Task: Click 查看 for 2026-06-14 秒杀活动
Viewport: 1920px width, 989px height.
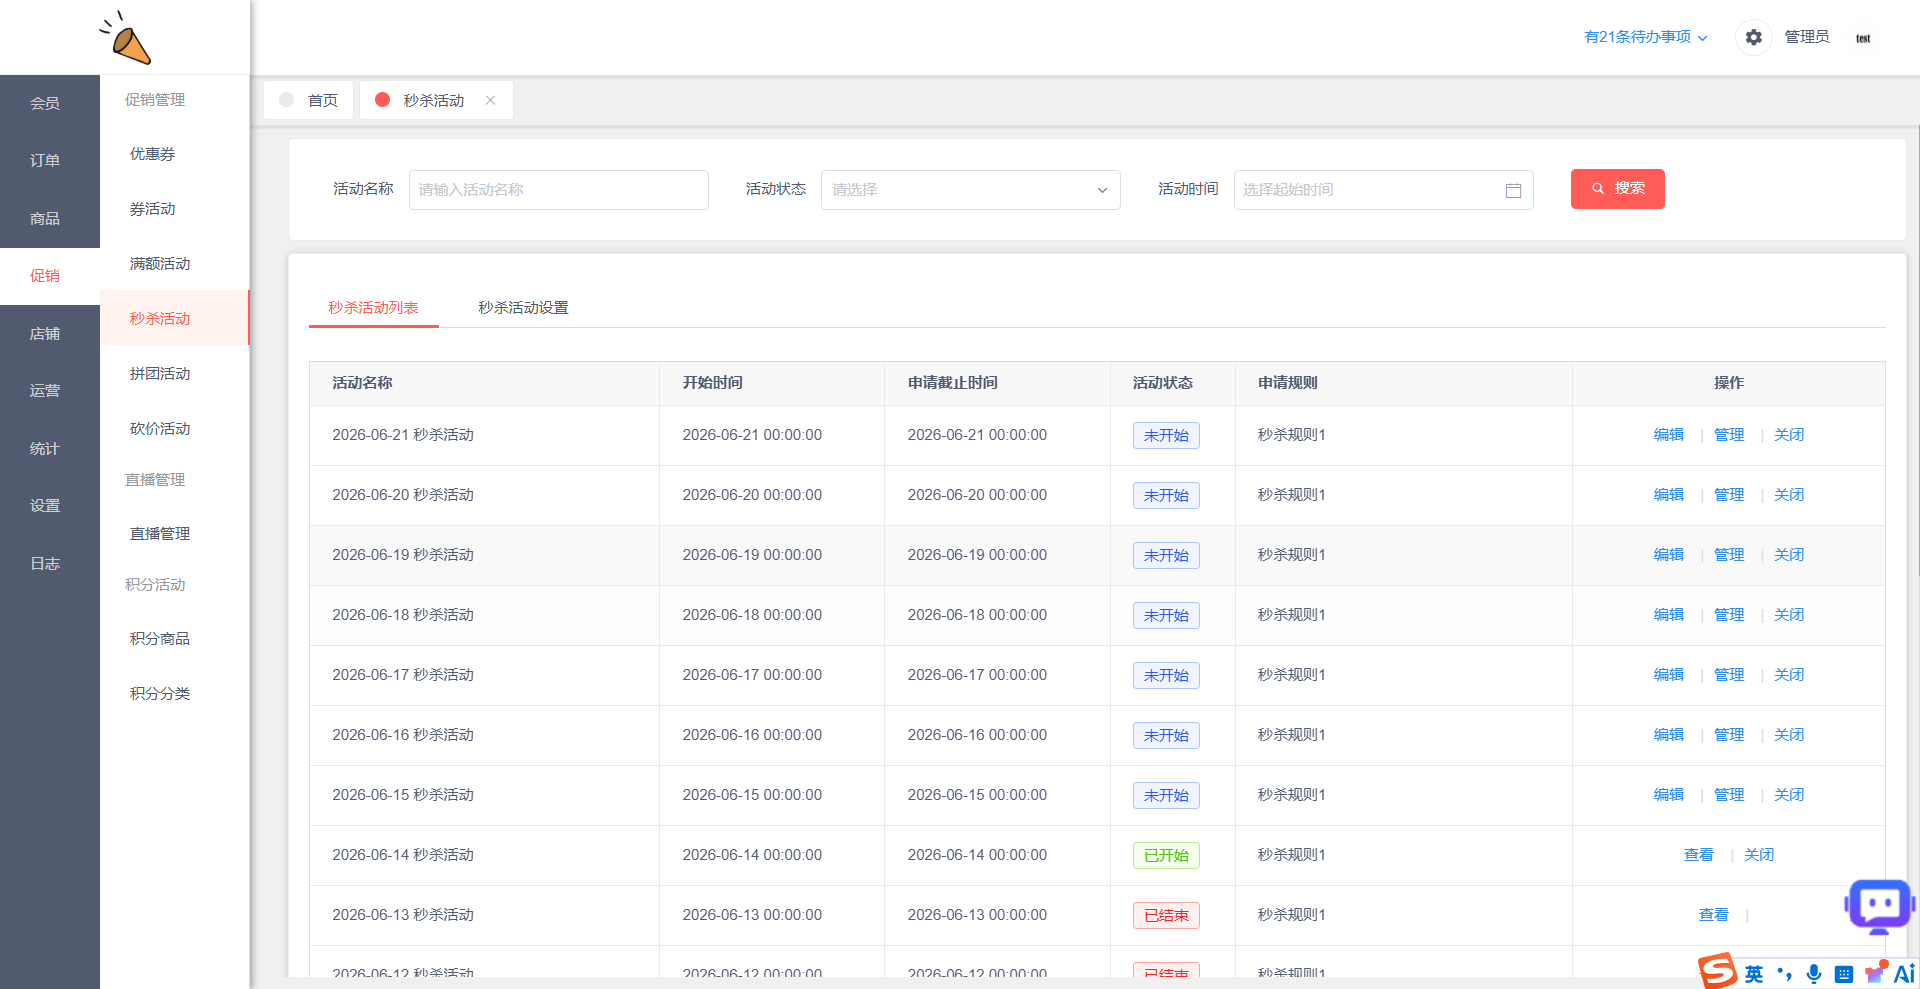Action: tap(1698, 855)
